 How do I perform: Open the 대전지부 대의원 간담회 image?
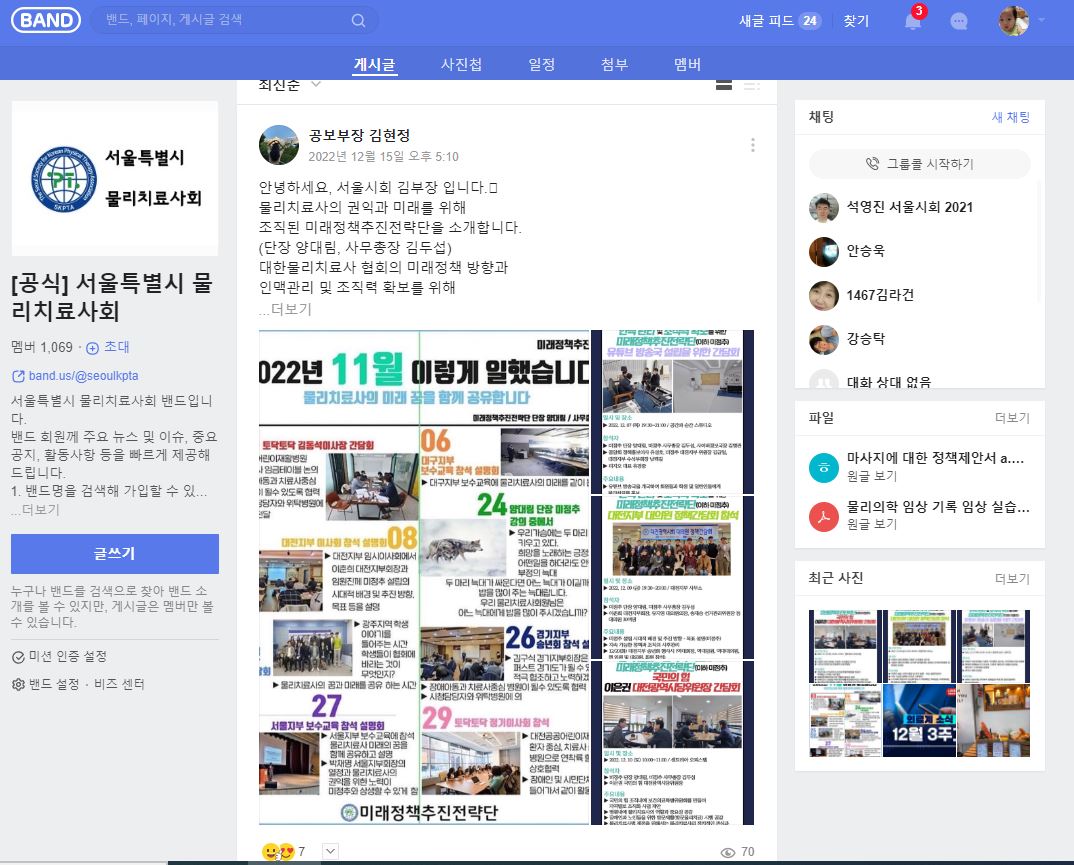coord(673,577)
